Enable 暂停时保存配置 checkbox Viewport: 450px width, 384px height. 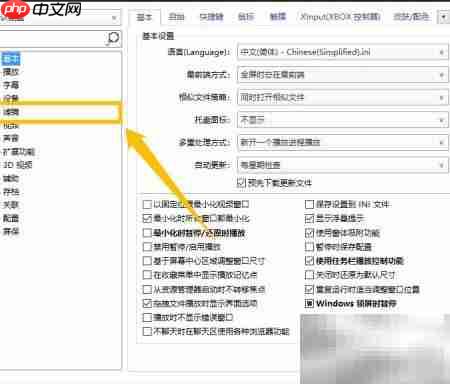[309, 247]
